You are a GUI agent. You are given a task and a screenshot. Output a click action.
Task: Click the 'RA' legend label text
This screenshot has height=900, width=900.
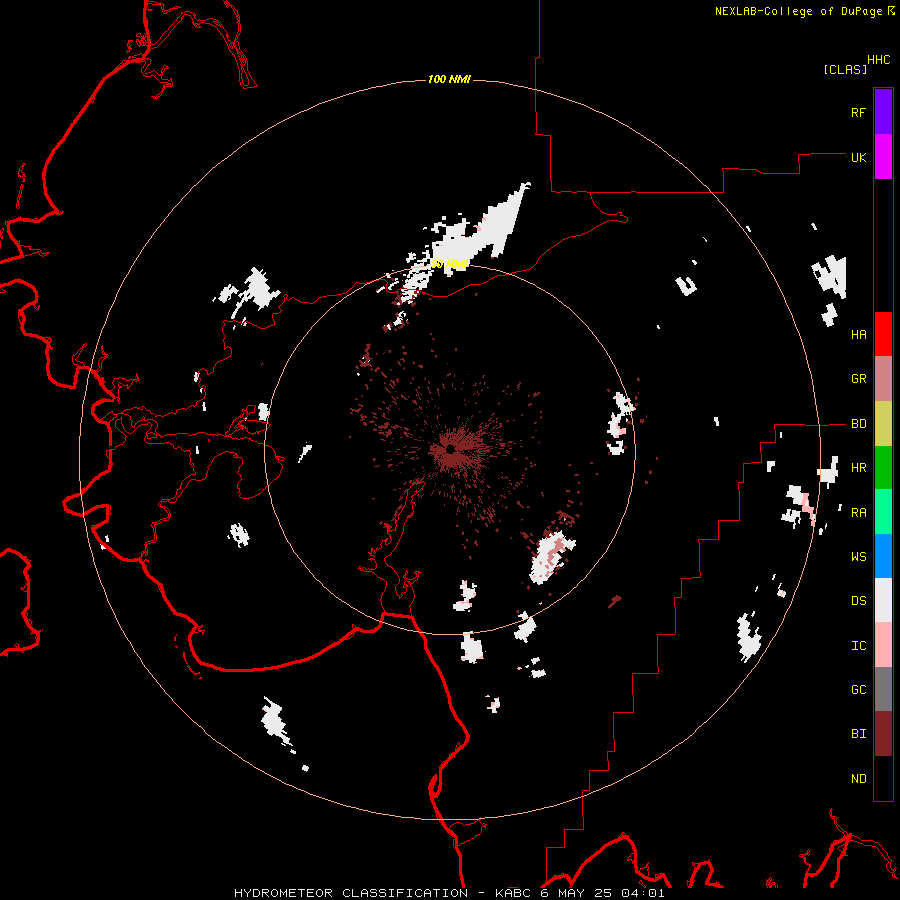click(x=858, y=513)
